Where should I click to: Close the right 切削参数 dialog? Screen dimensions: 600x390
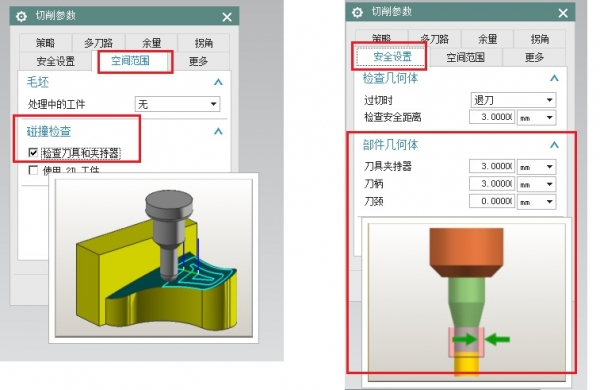point(563,13)
